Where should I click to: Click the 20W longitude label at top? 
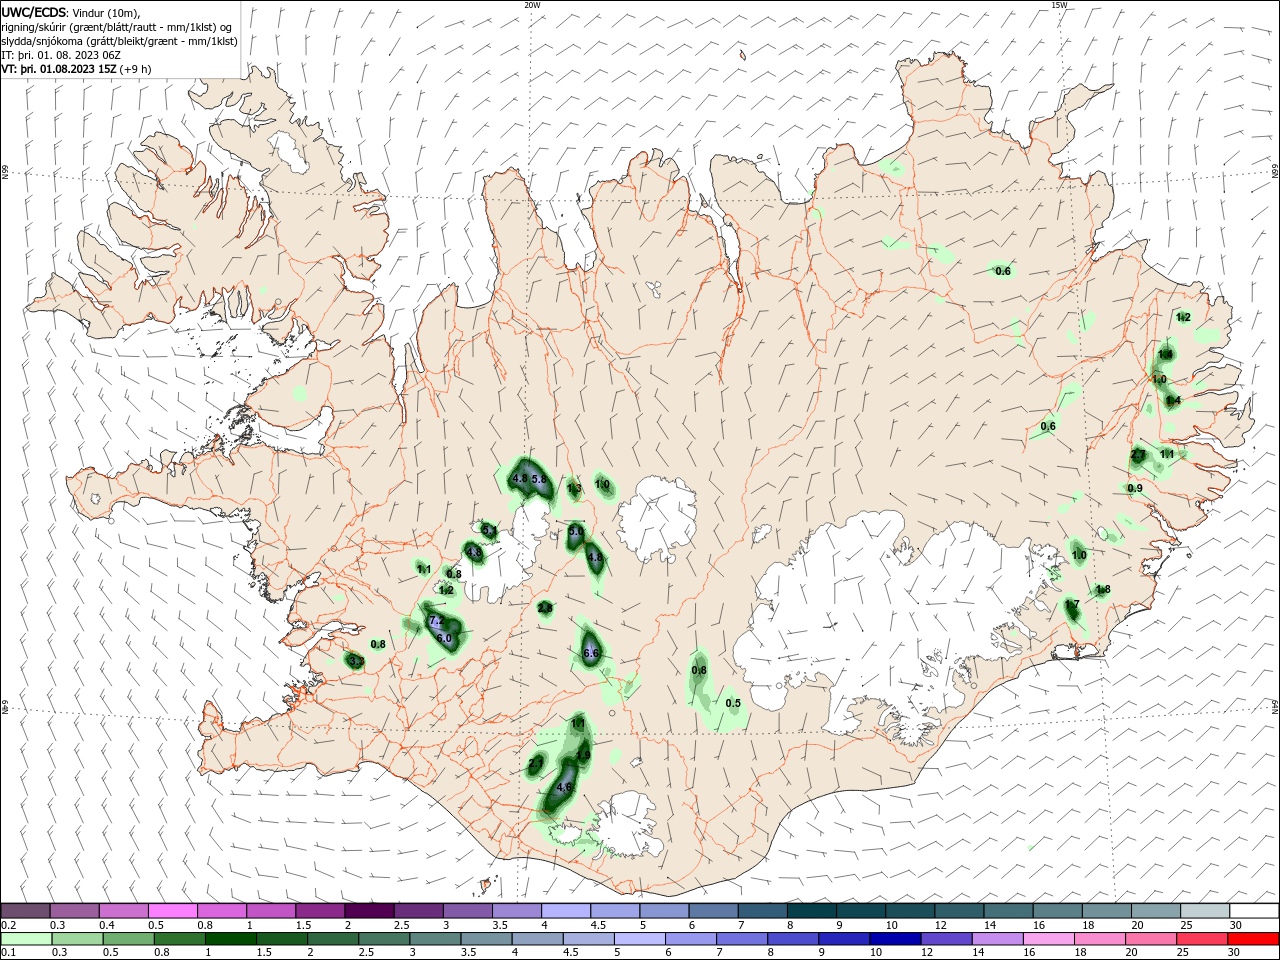pyautogui.click(x=532, y=5)
